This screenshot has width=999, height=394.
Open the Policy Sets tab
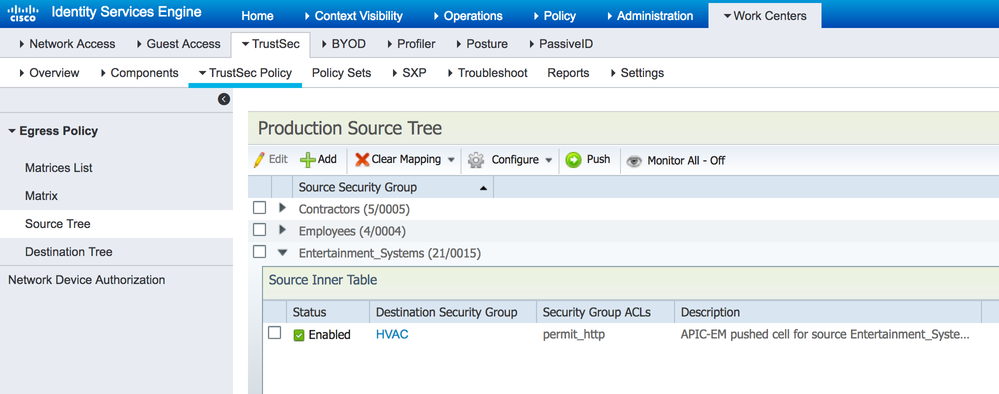tap(341, 73)
